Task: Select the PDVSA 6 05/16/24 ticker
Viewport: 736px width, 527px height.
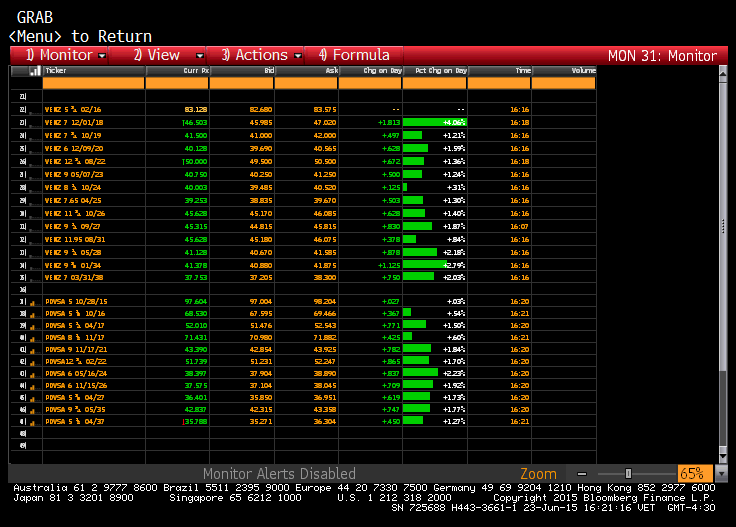Action: pyautogui.click(x=77, y=374)
